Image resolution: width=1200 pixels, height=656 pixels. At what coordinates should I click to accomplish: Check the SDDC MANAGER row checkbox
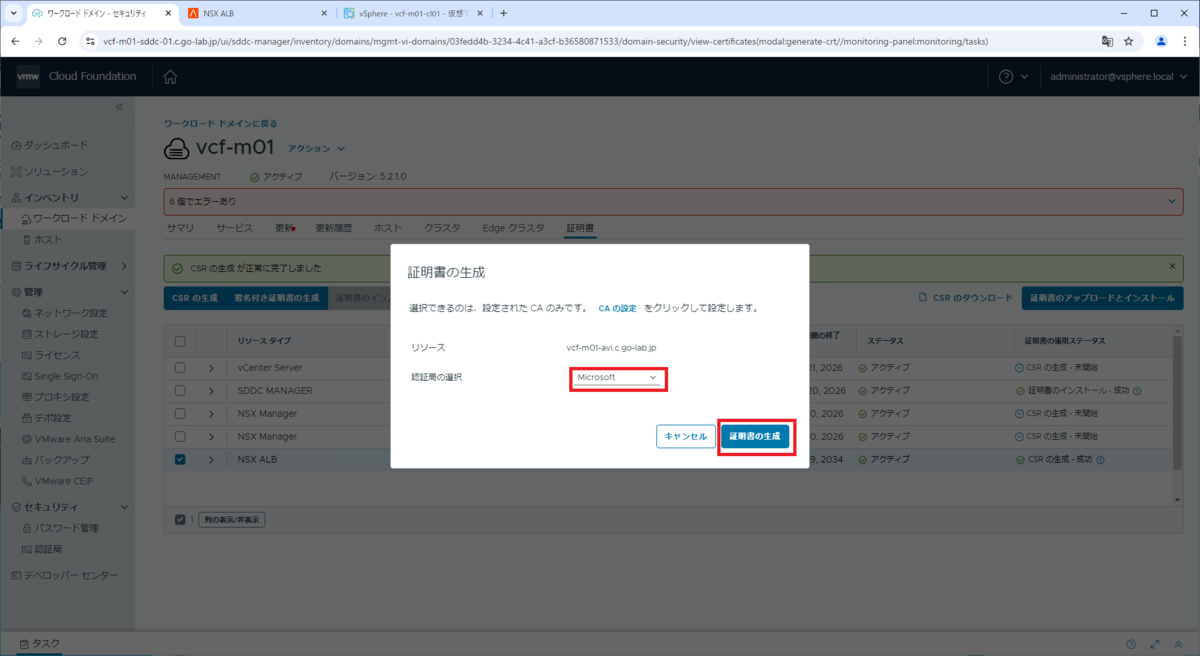[180, 390]
